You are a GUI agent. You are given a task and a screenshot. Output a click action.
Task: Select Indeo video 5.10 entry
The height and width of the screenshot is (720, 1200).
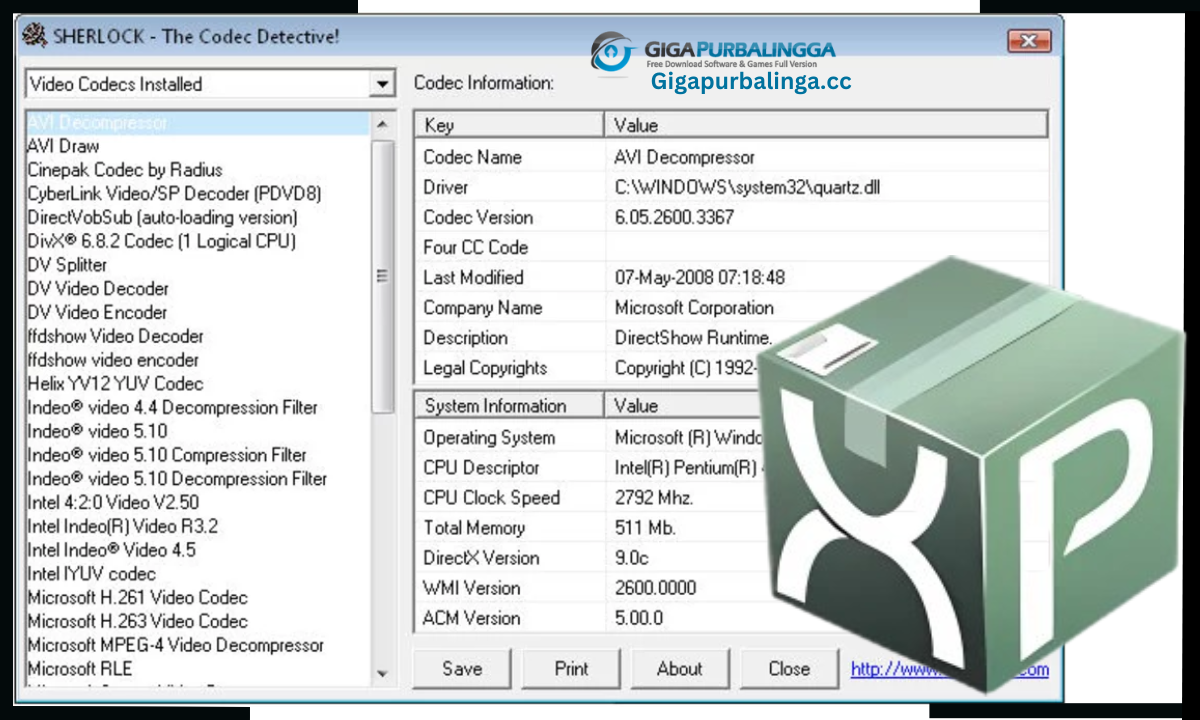tap(97, 431)
